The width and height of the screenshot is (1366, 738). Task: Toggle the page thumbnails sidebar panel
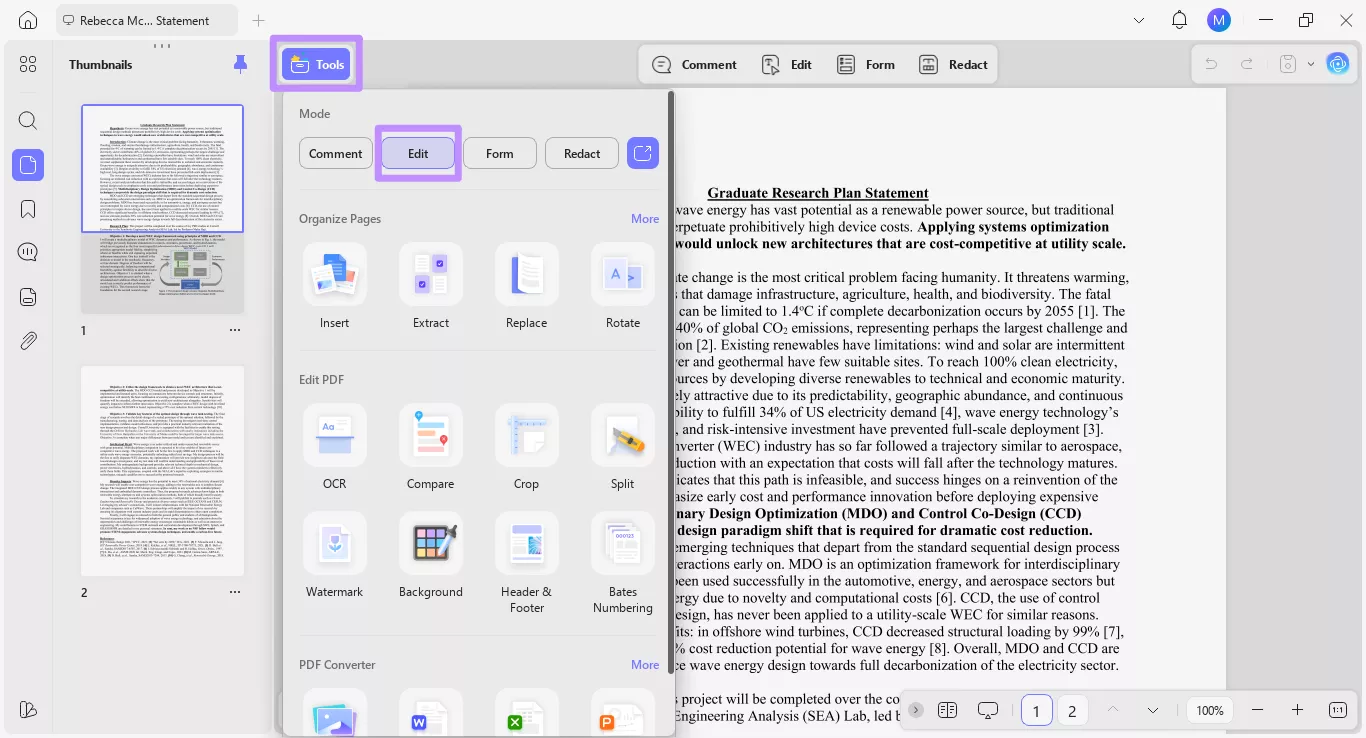(28, 165)
